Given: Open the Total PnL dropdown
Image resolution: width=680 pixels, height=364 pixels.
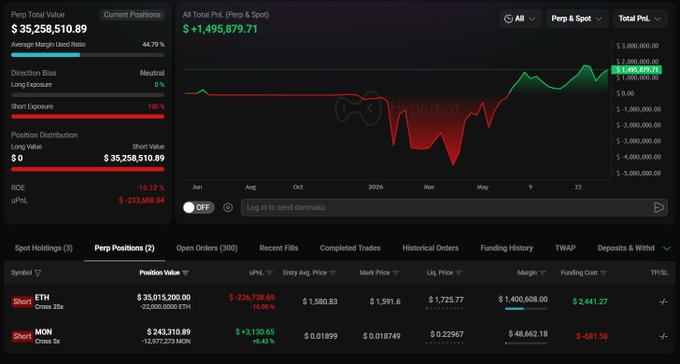Looking at the screenshot, I should click(640, 19).
